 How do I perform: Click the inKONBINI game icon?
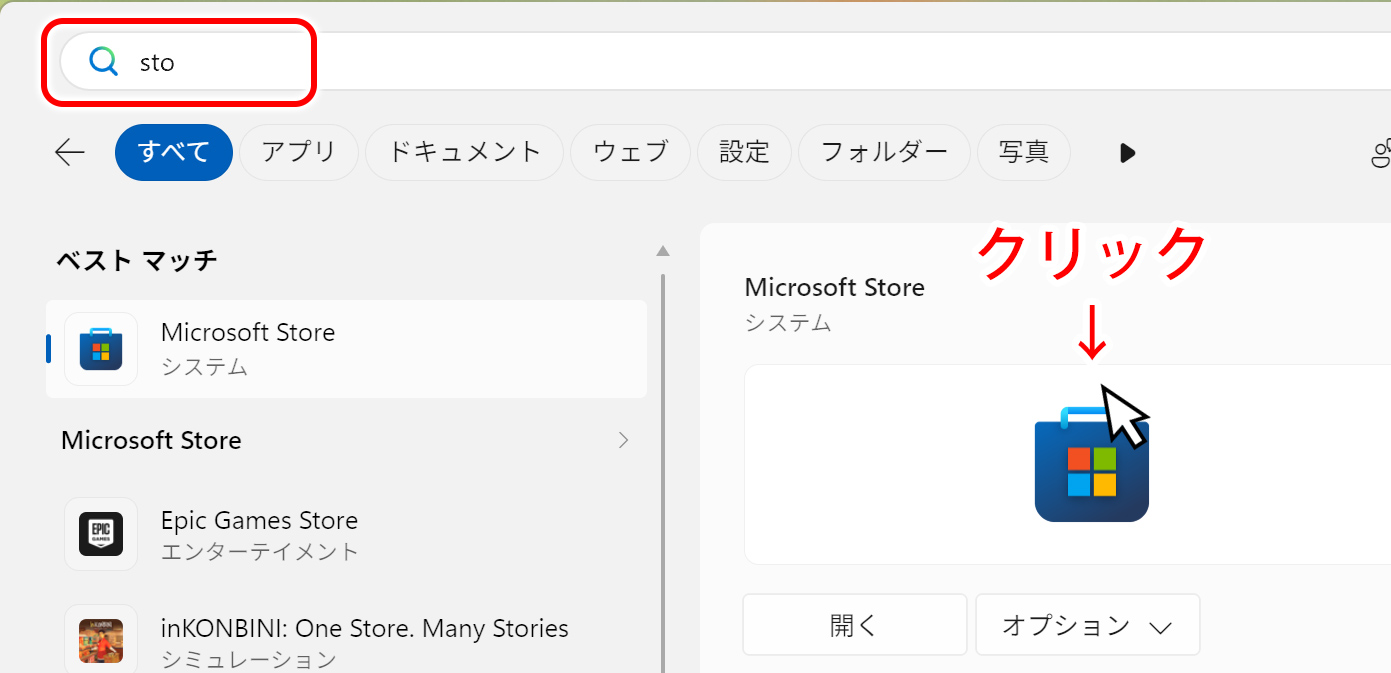point(101,641)
